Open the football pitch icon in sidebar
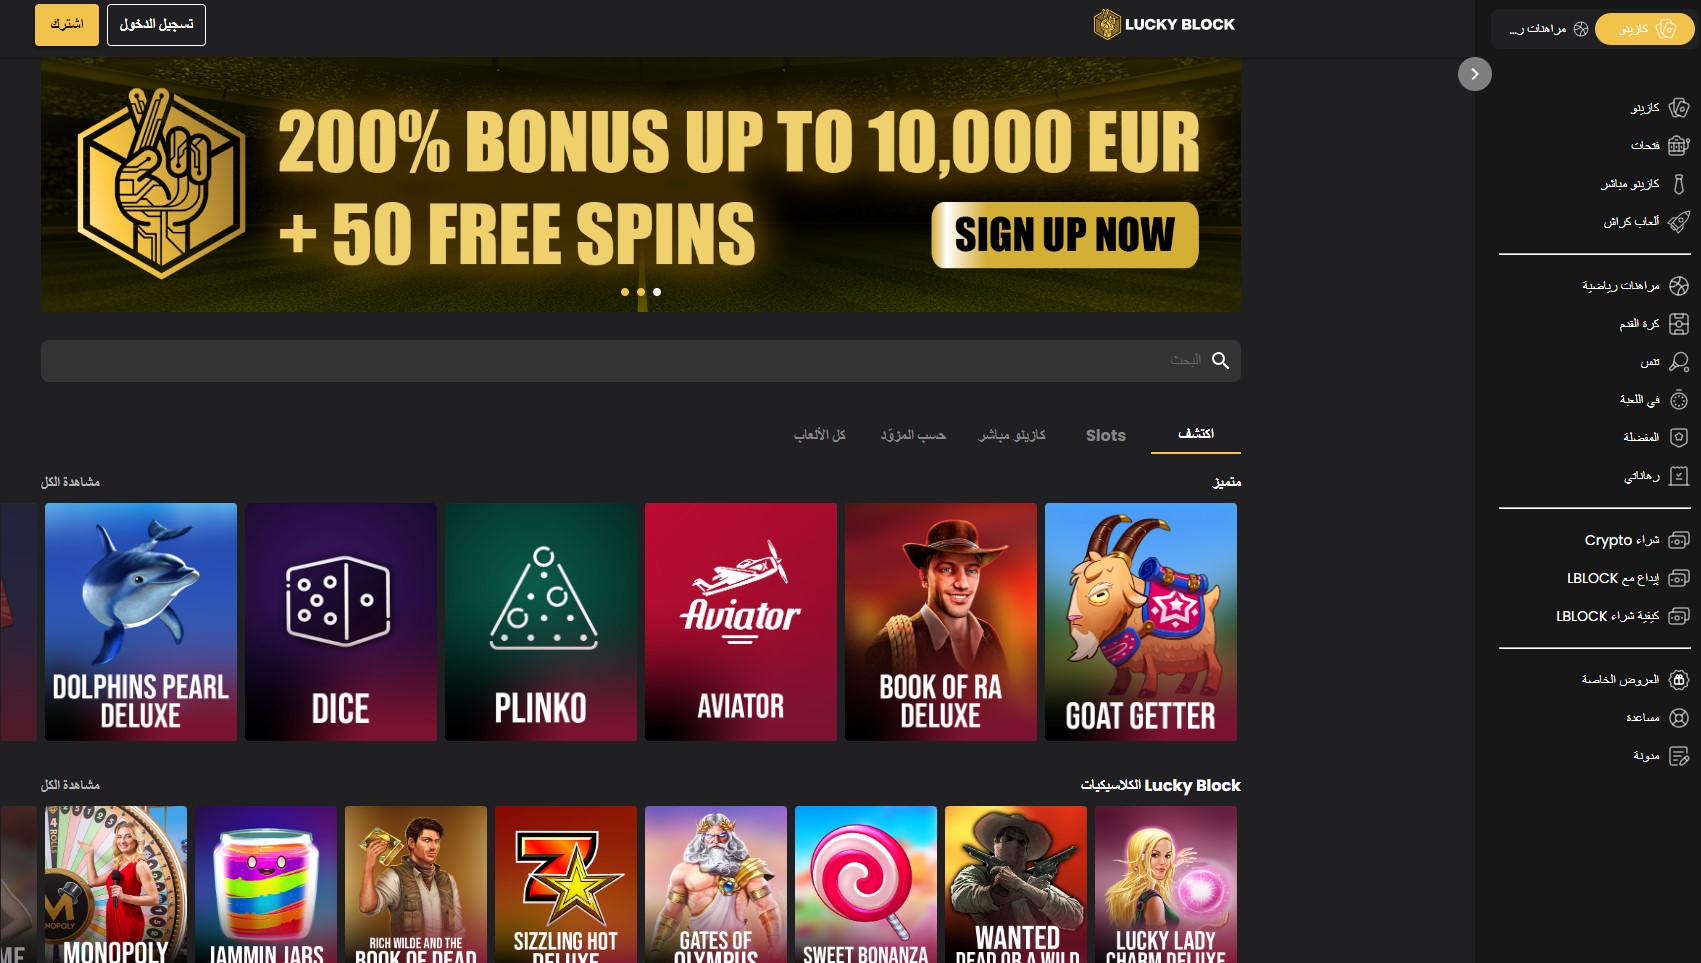The width and height of the screenshot is (1701, 963). tap(1679, 324)
